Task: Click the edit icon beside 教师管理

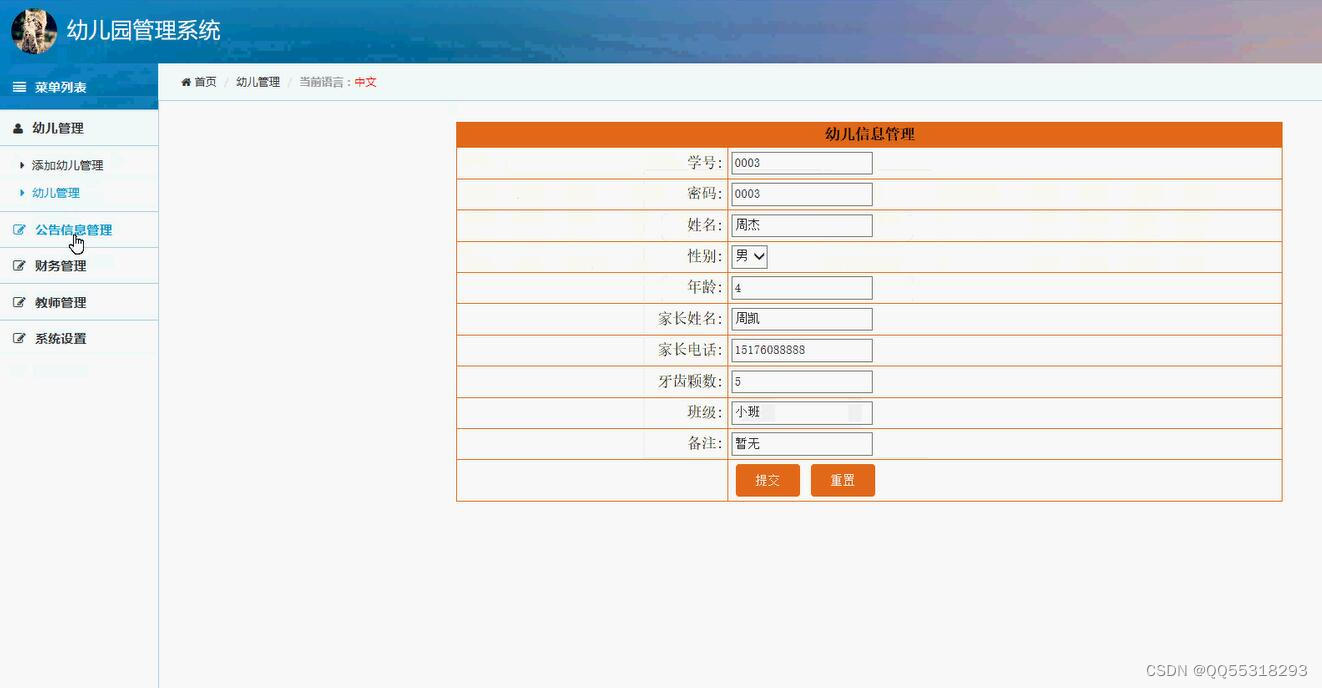Action: click(19, 302)
